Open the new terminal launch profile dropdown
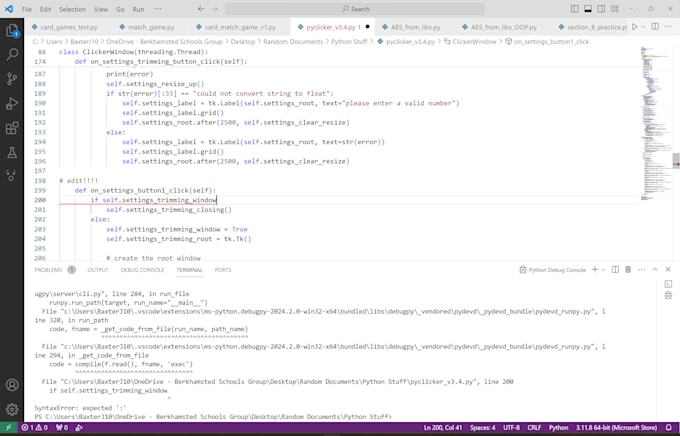The height and width of the screenshot is (436, 680). pyautogui.click(x=603, y=269)
